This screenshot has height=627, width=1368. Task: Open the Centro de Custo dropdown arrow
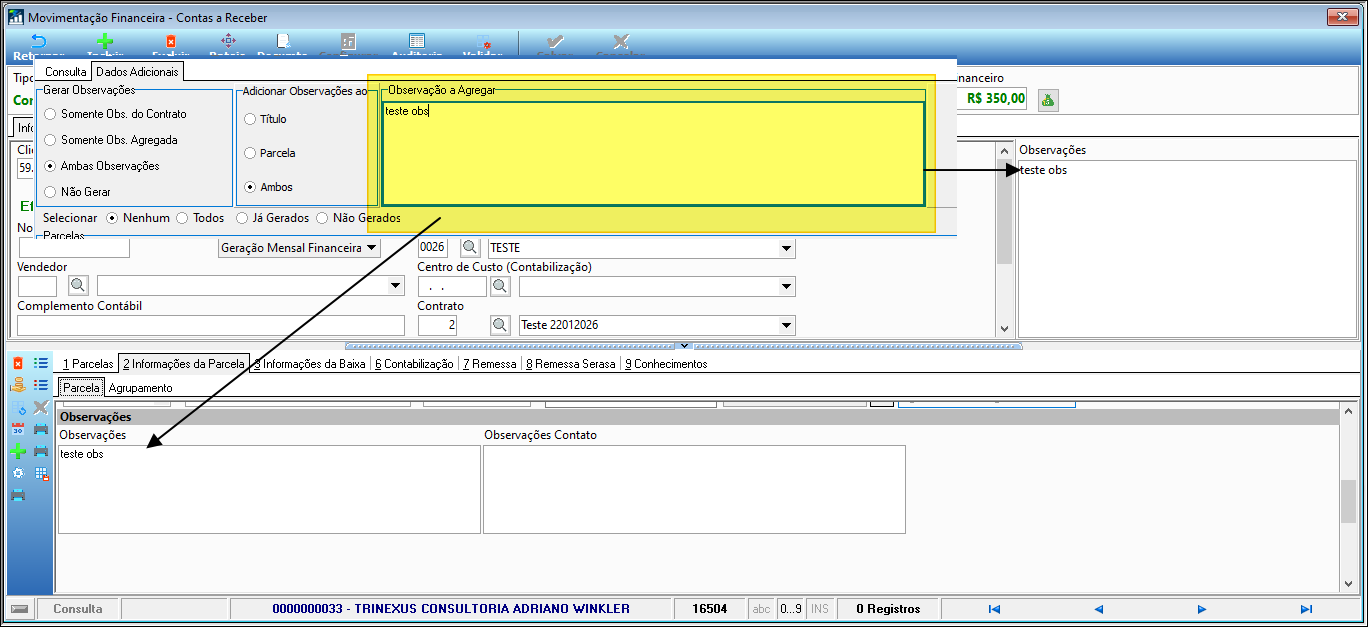click(x=786, y=287)
